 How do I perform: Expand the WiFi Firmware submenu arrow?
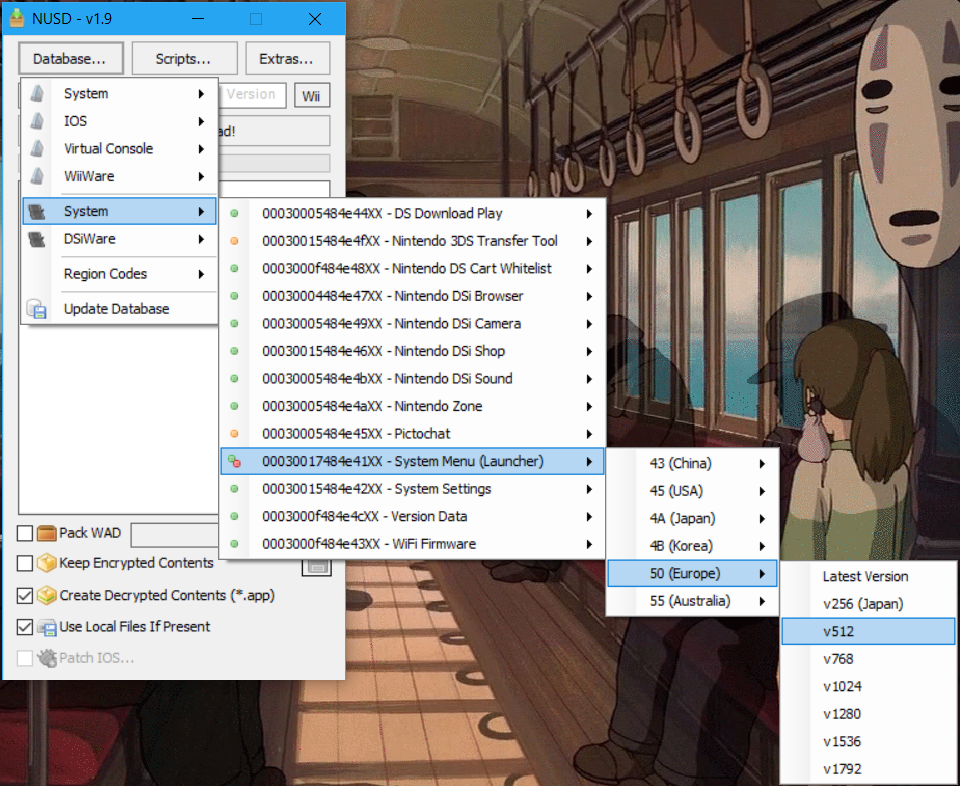click(x=589, y=544)
